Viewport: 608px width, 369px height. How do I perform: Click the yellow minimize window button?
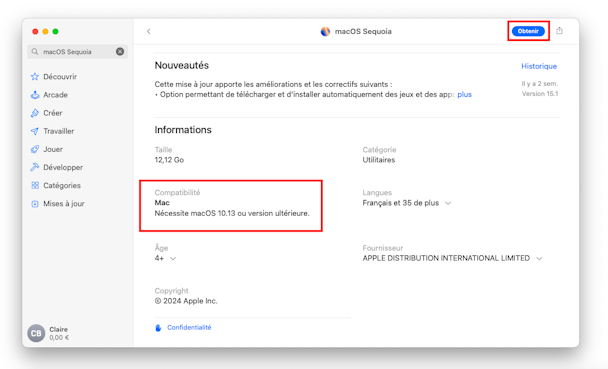click(x=45, y=31)
